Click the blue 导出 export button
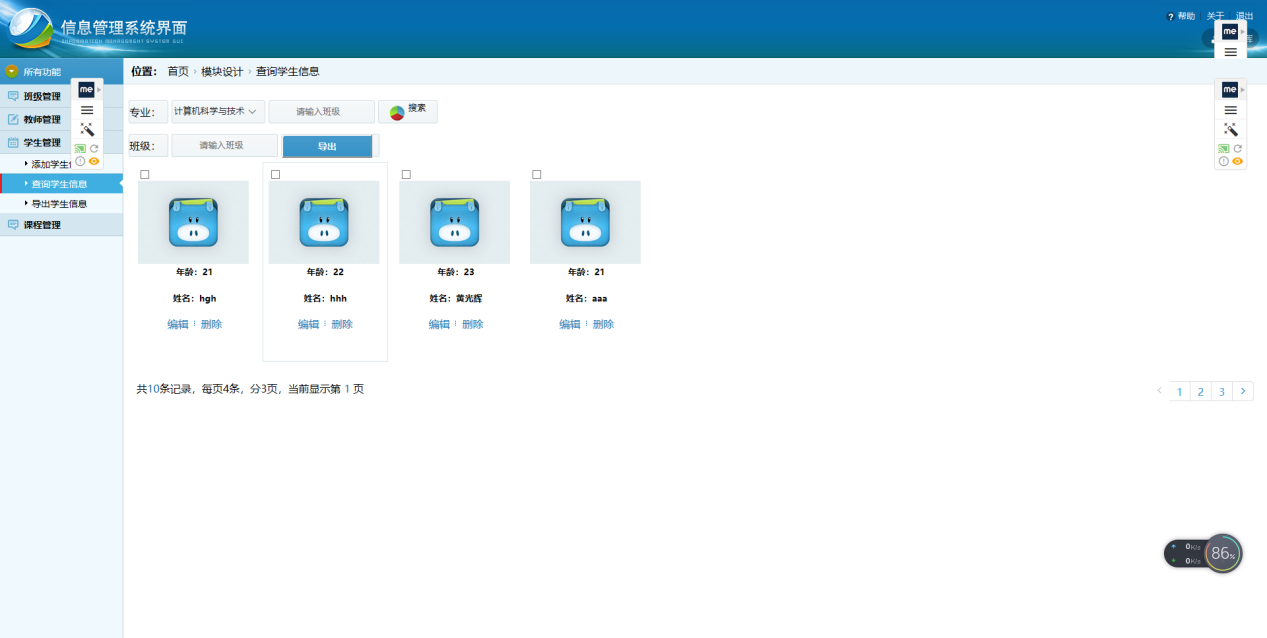1267x638 pixels. click(327, 146)
